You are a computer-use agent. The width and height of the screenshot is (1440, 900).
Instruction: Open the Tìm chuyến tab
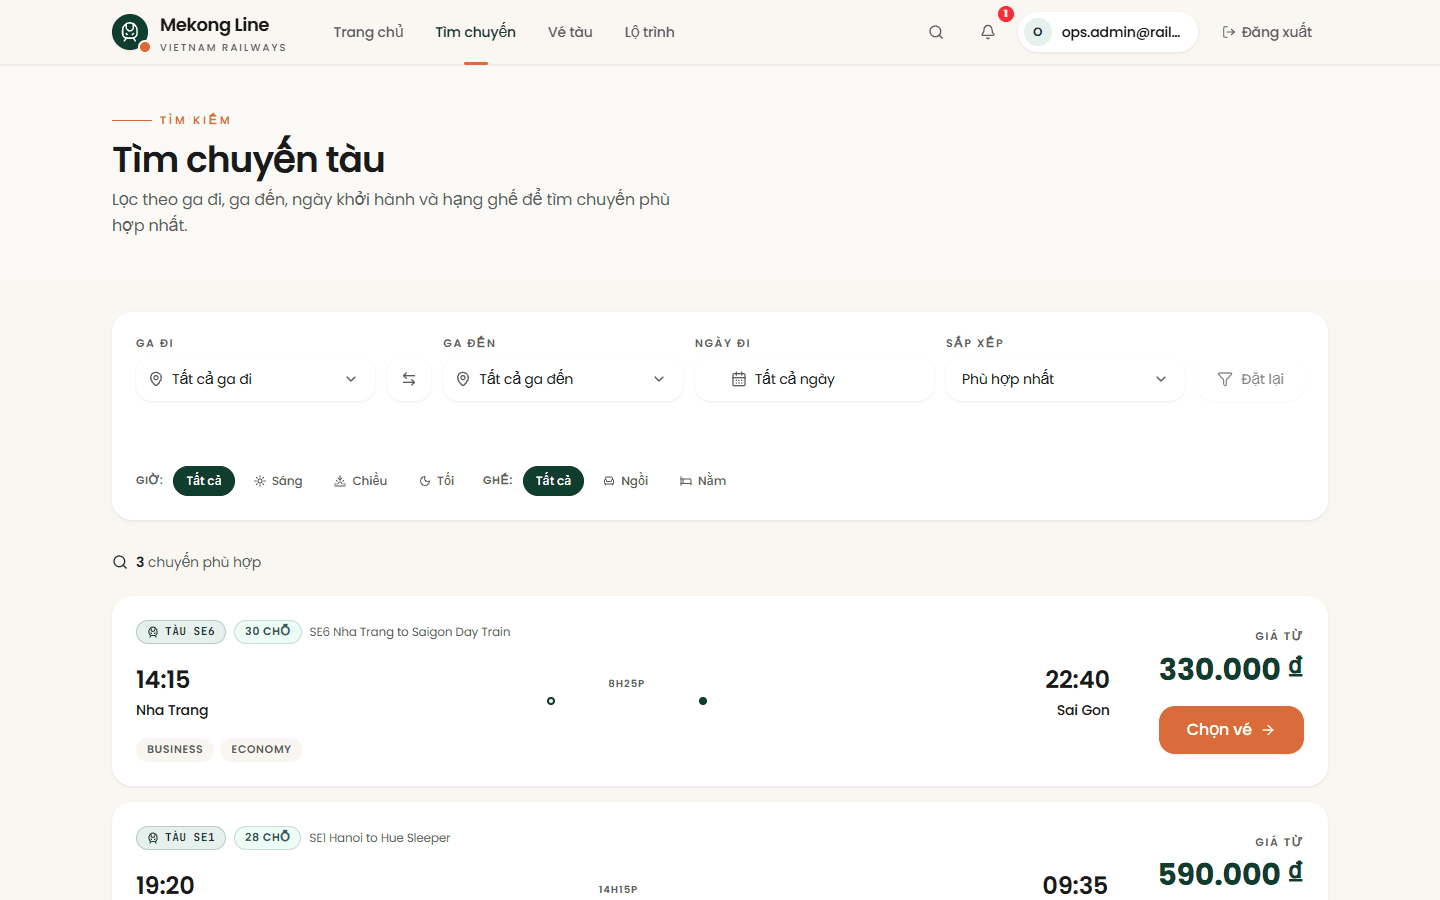(x=476, y=32)
